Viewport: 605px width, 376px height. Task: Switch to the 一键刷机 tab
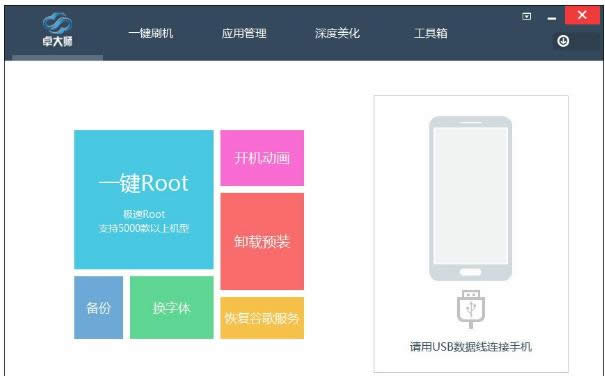coord(150,33)
